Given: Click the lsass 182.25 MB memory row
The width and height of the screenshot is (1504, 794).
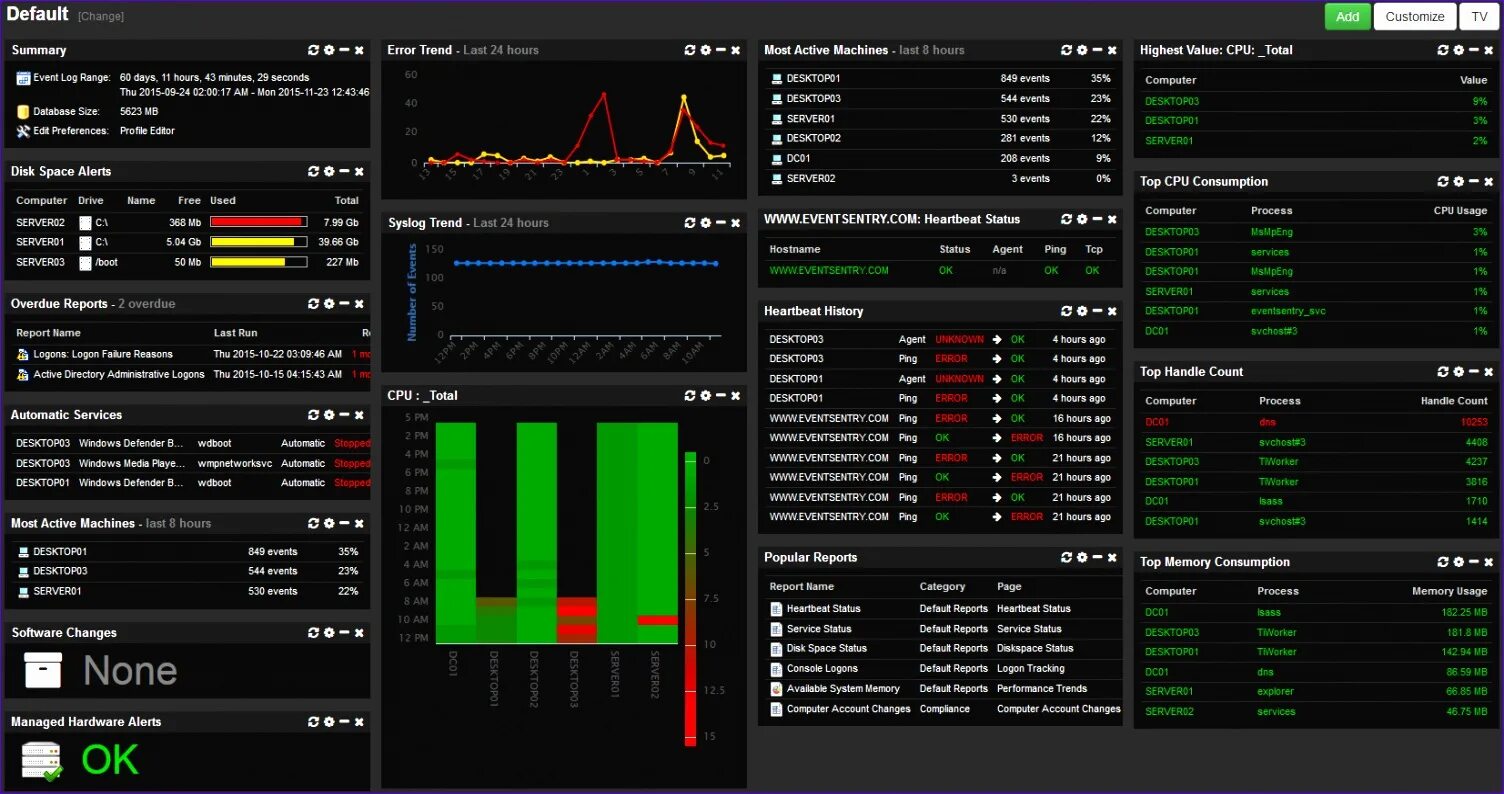Looking at the screenshot, I should [1316, 612].
